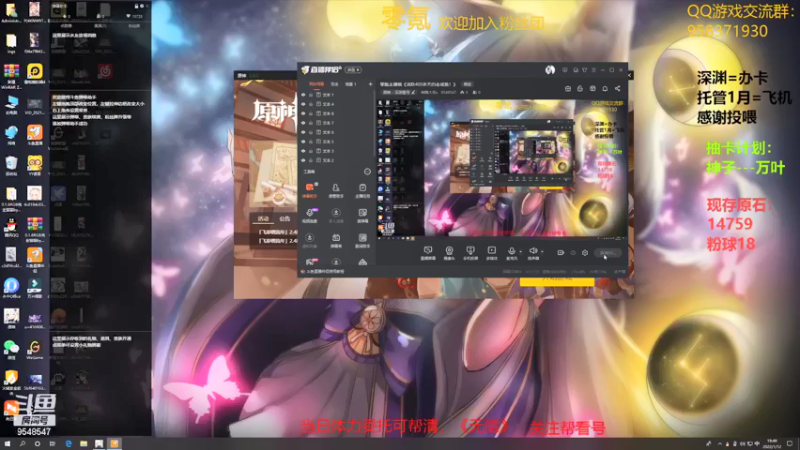800x450 pixels.
Task: Open the first tool in toolbox row three
Action: (x=310, y=240)
